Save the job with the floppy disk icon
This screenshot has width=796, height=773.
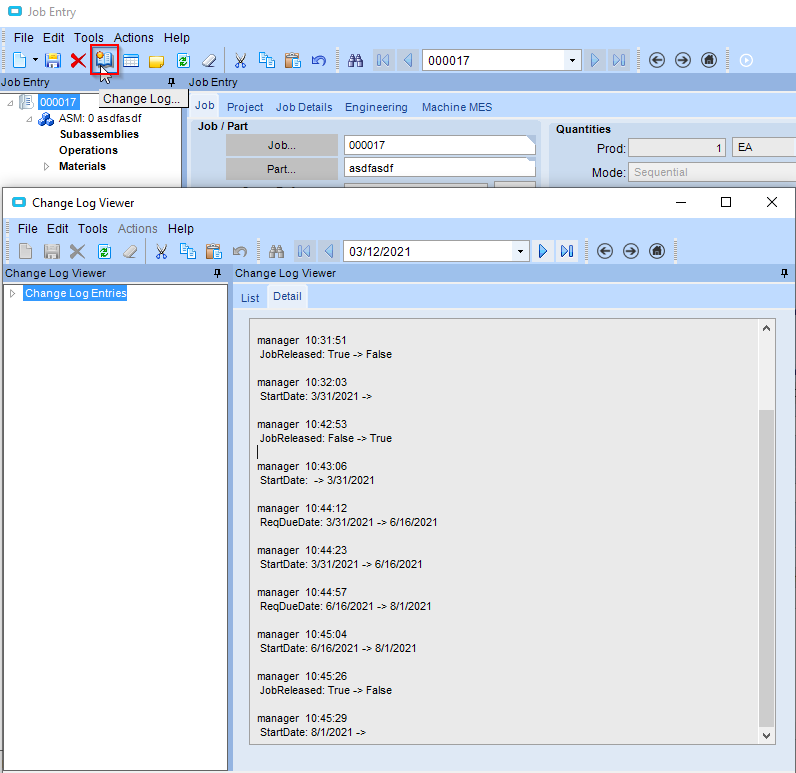click(53, 60)
